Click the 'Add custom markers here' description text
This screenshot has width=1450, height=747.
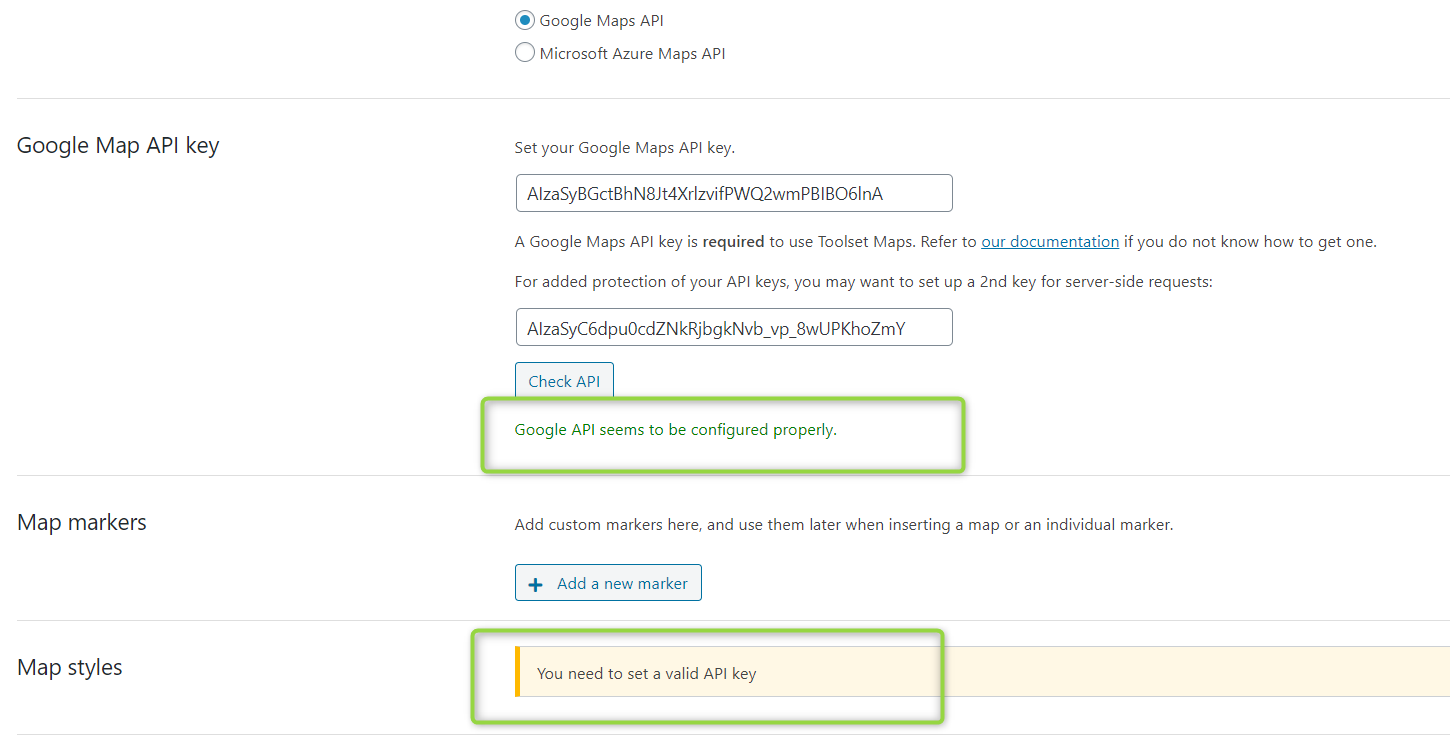[x=843, y=524]
